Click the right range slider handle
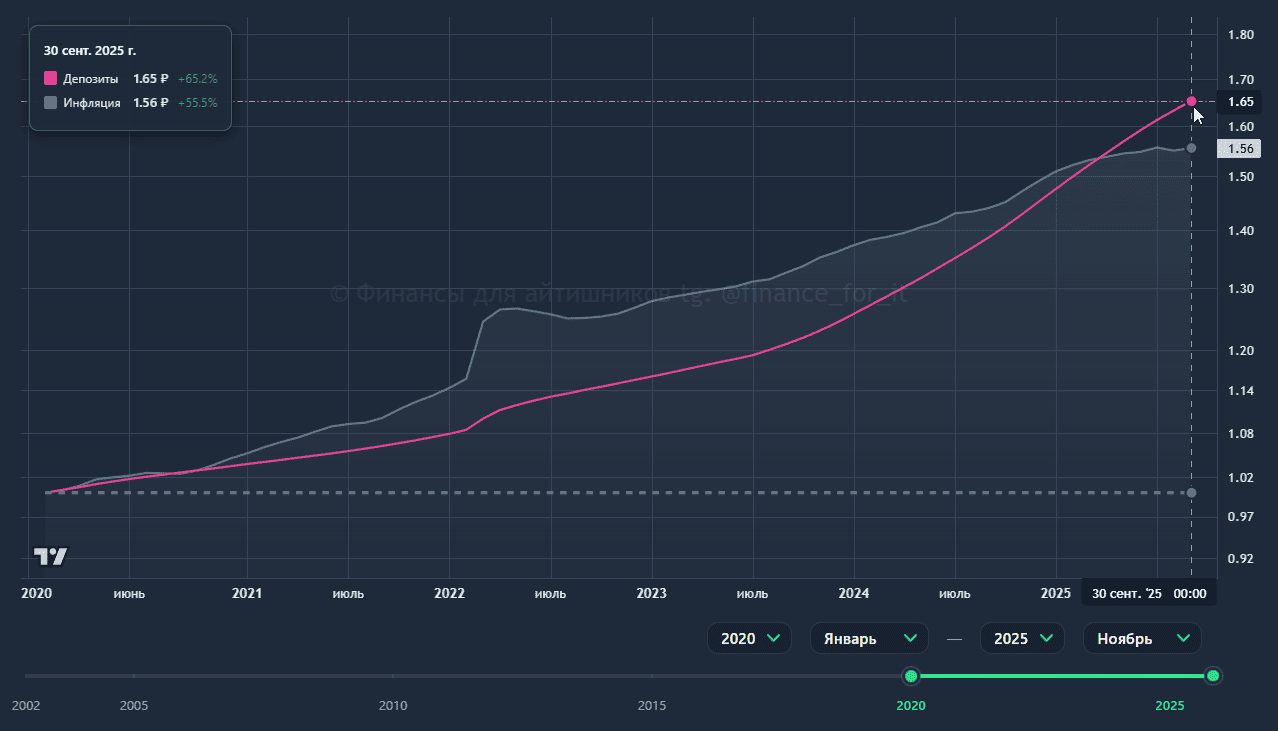 tap(1213, 676)
